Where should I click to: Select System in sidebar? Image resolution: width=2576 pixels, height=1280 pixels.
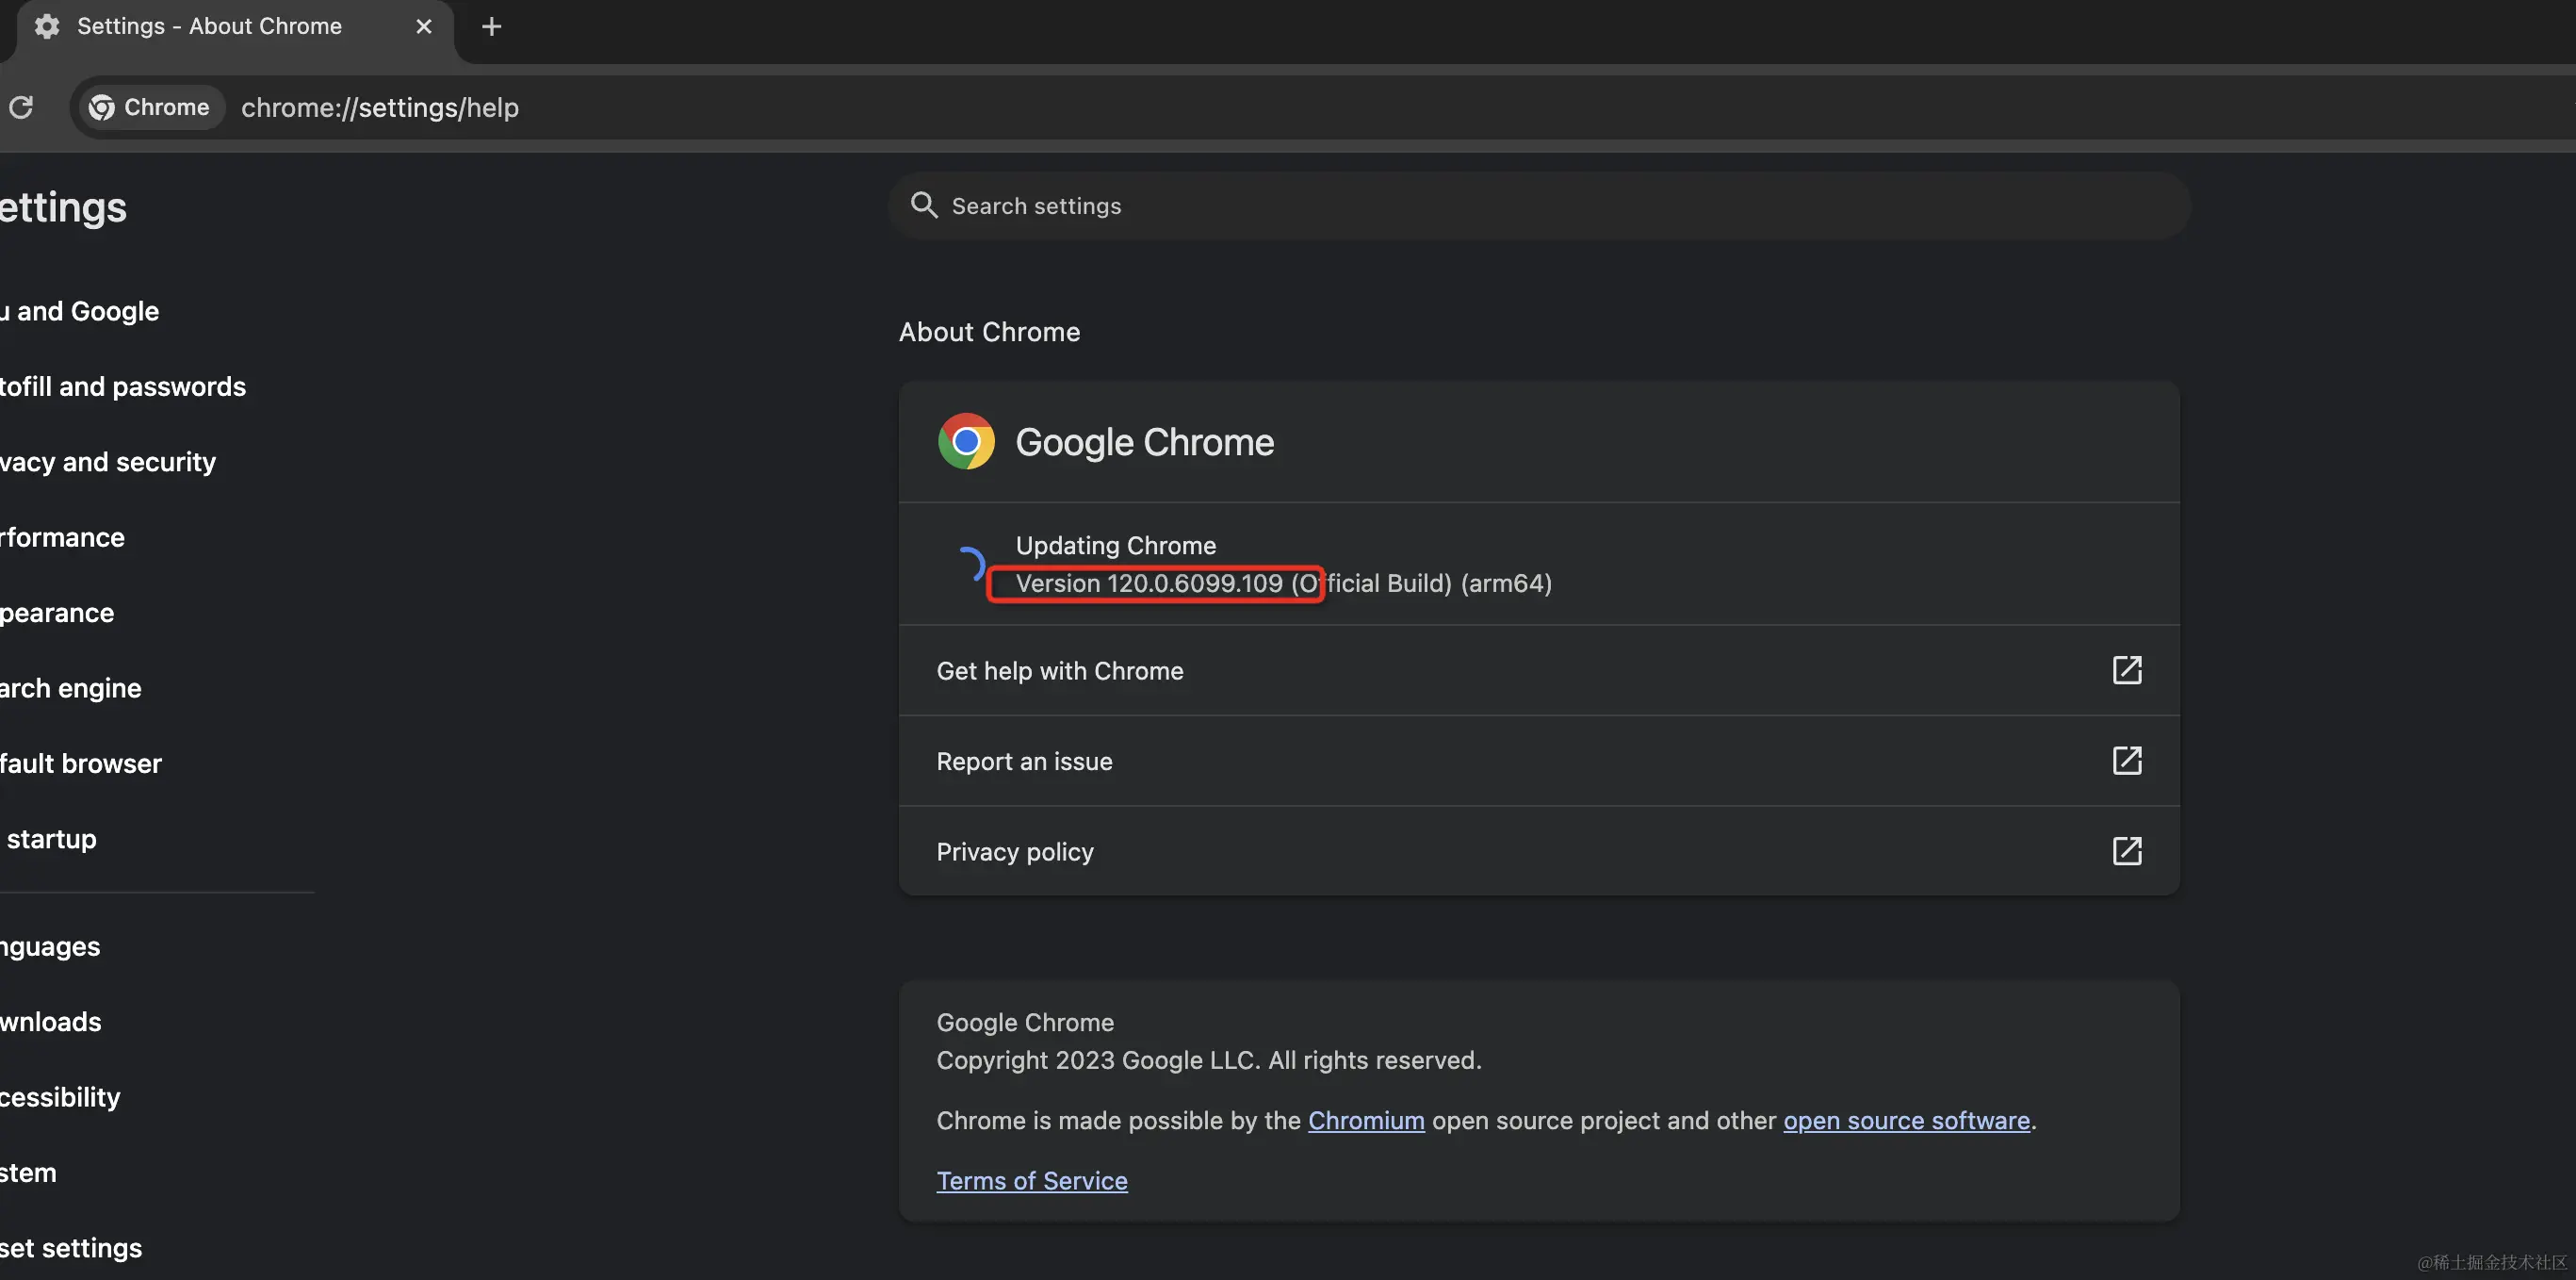click(28, 1172)
